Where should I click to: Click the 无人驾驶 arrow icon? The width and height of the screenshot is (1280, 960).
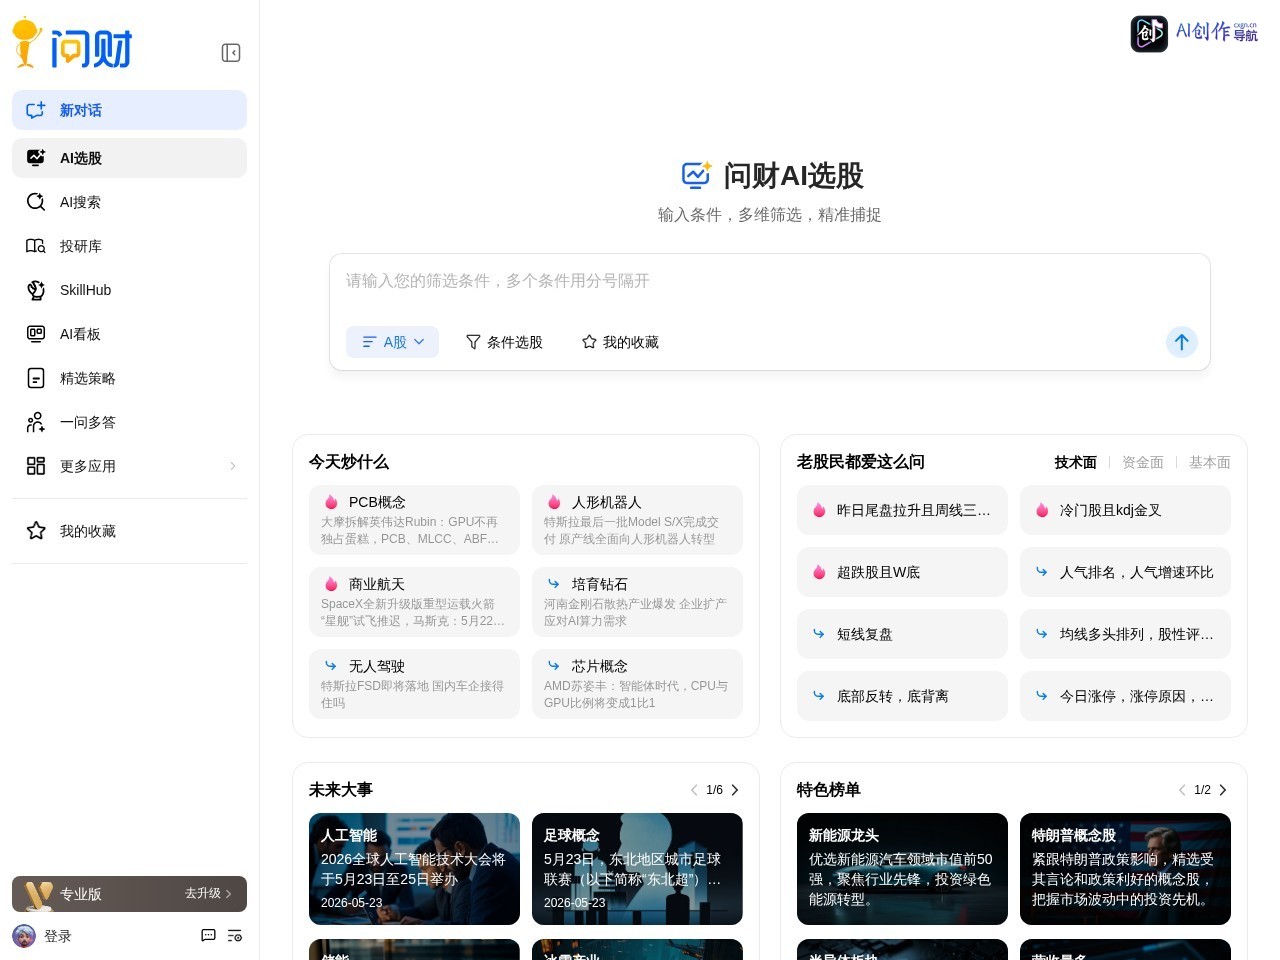[331, 665]
